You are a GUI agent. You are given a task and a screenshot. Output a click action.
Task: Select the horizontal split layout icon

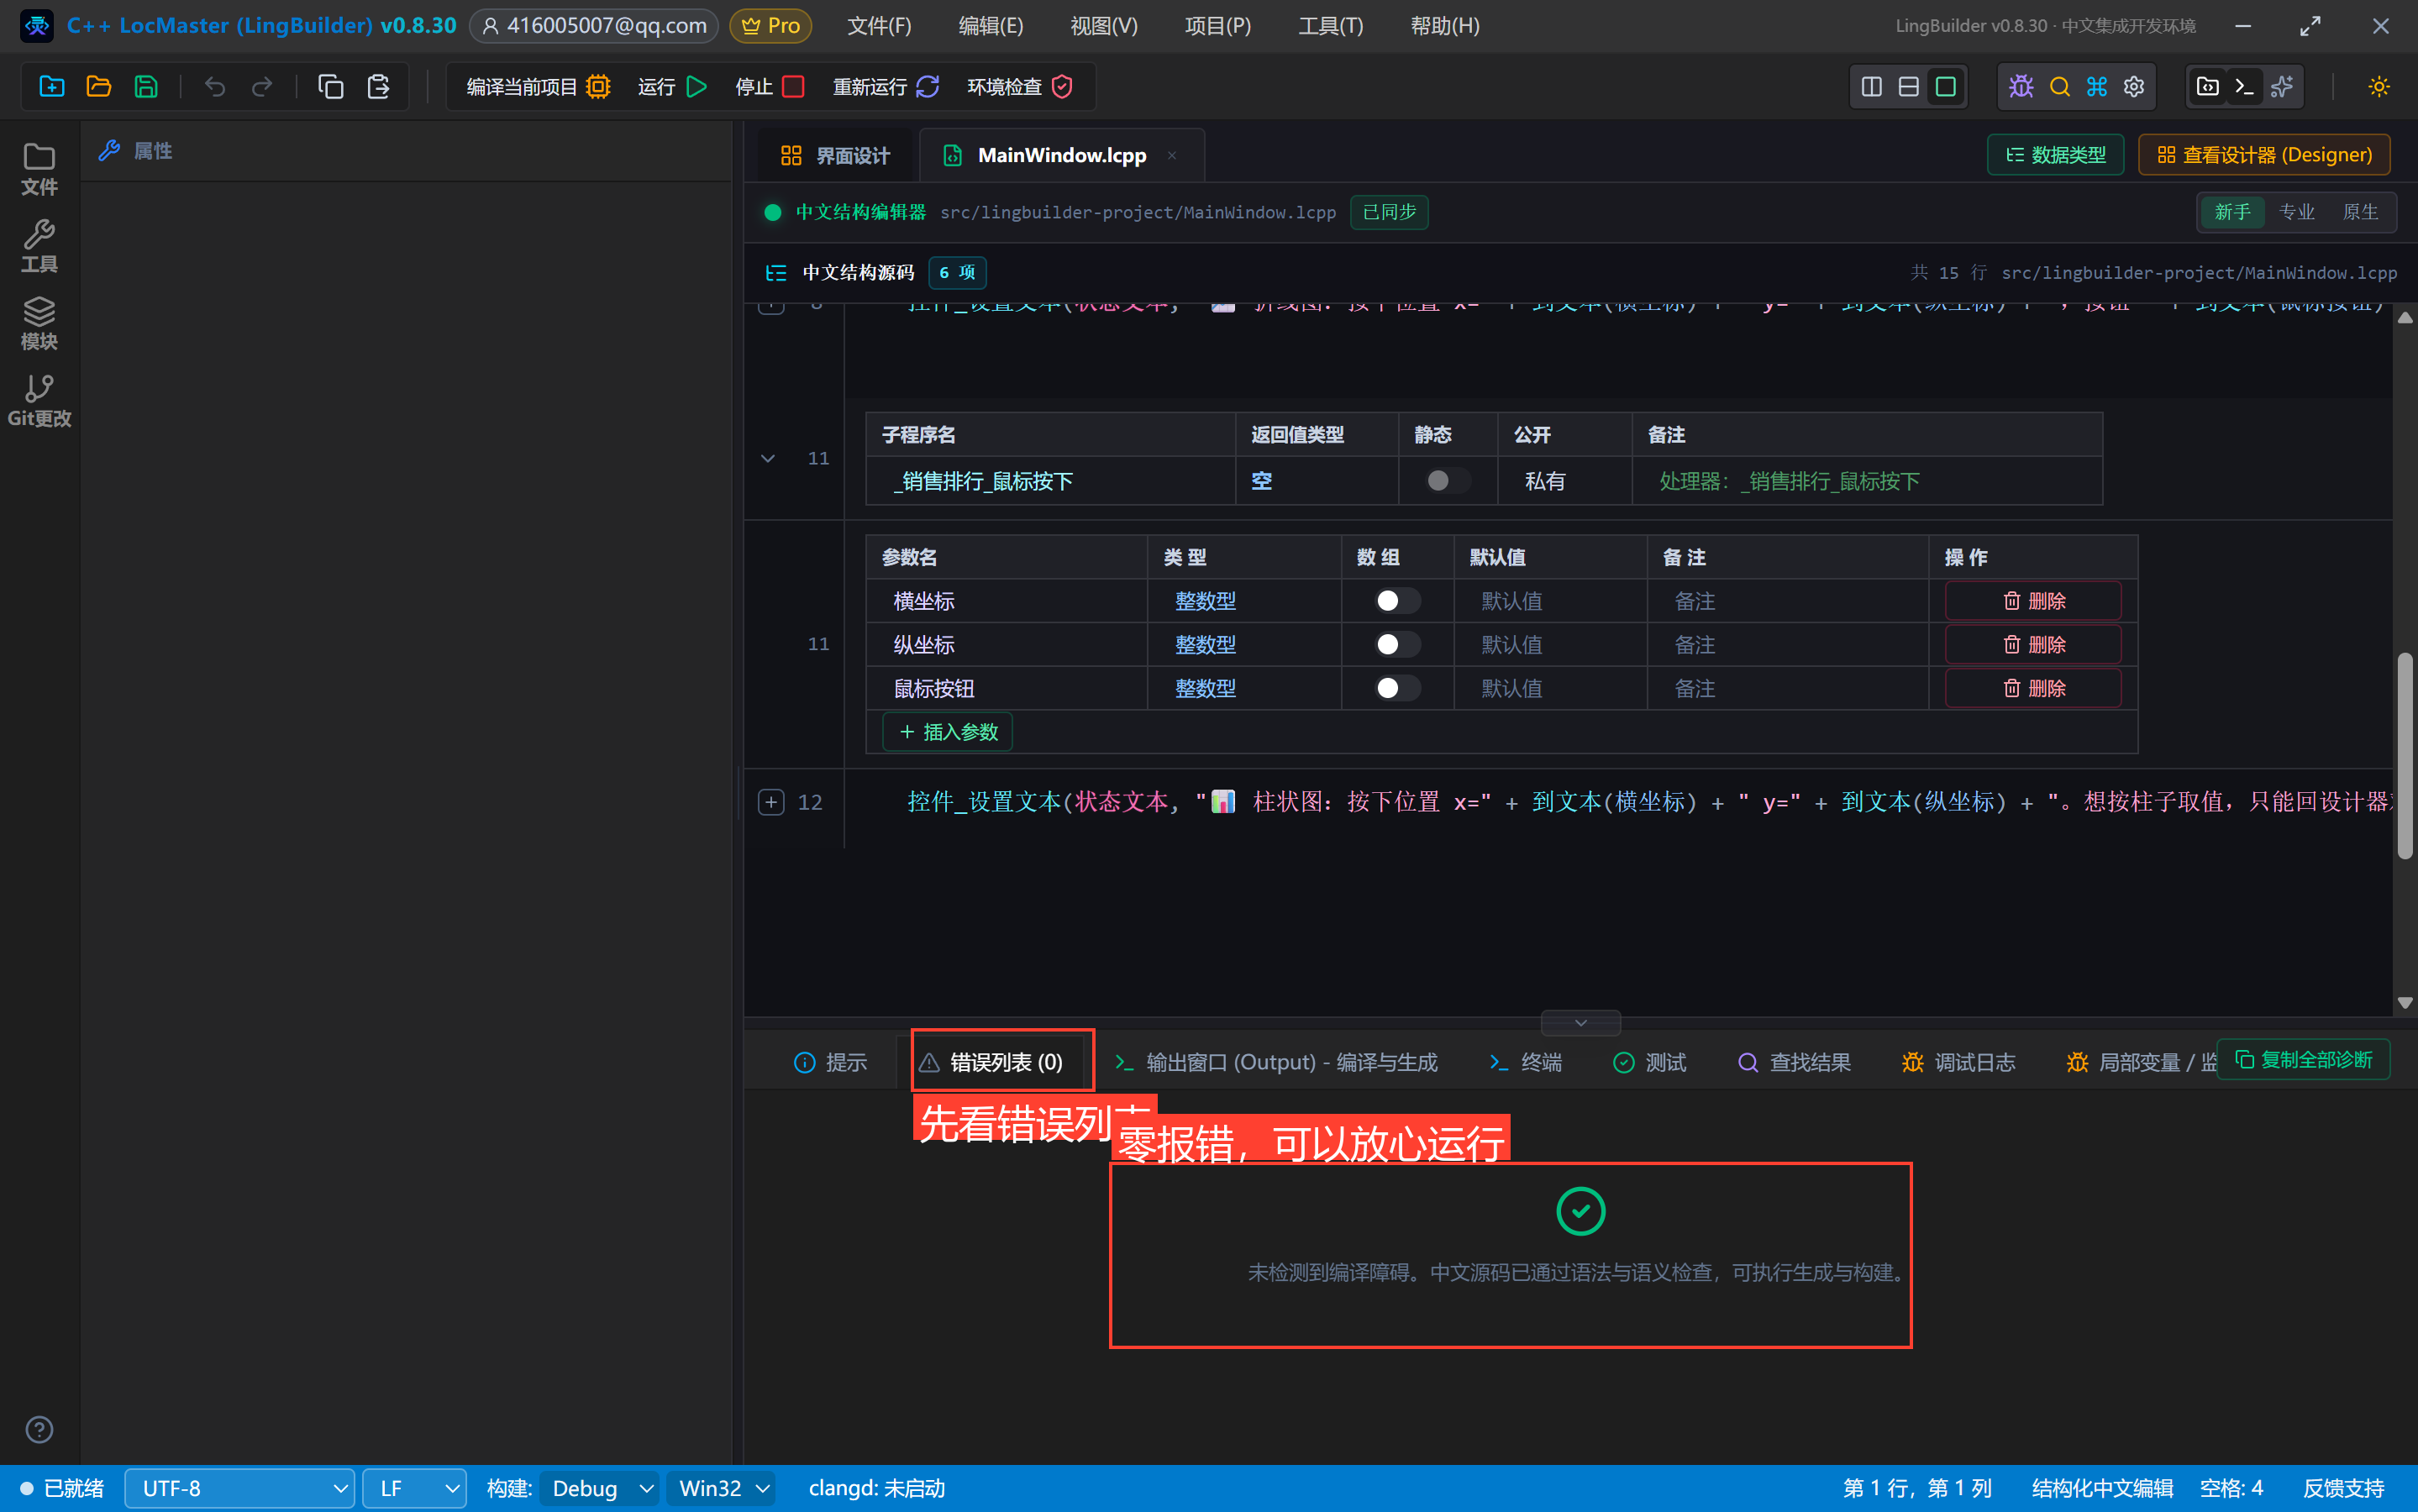[x=1908, y=87]
